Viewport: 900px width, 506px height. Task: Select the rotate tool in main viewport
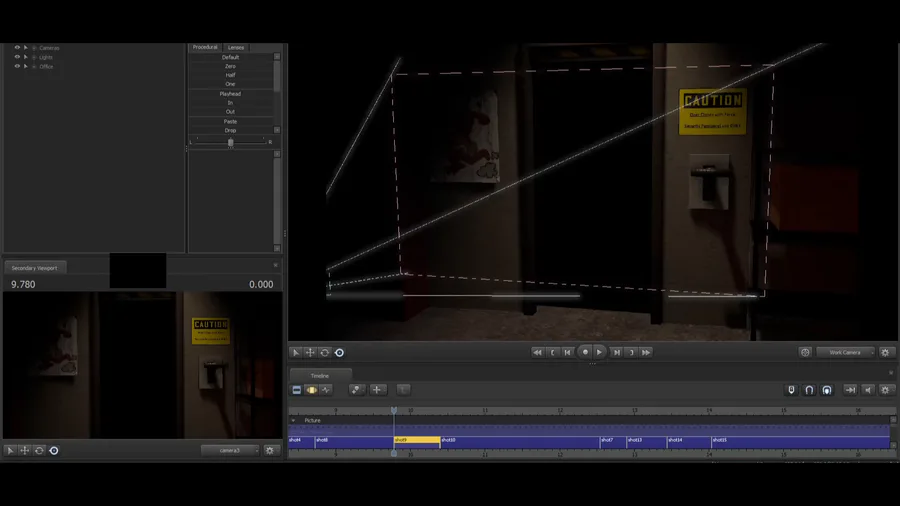point(325,353)
